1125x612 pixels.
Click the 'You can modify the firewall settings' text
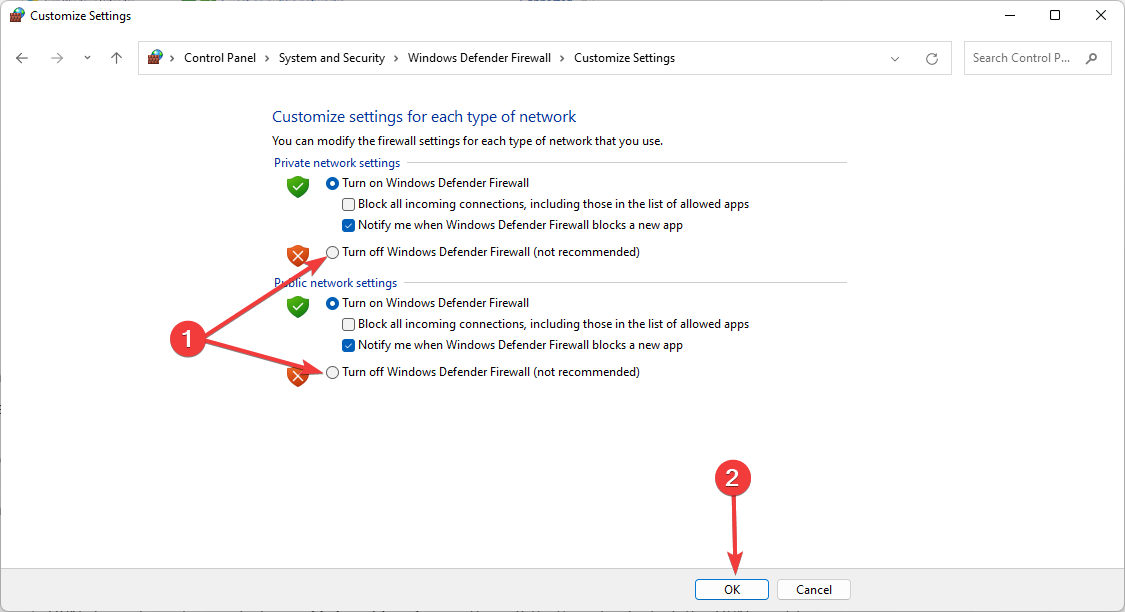tap(467, 141)
